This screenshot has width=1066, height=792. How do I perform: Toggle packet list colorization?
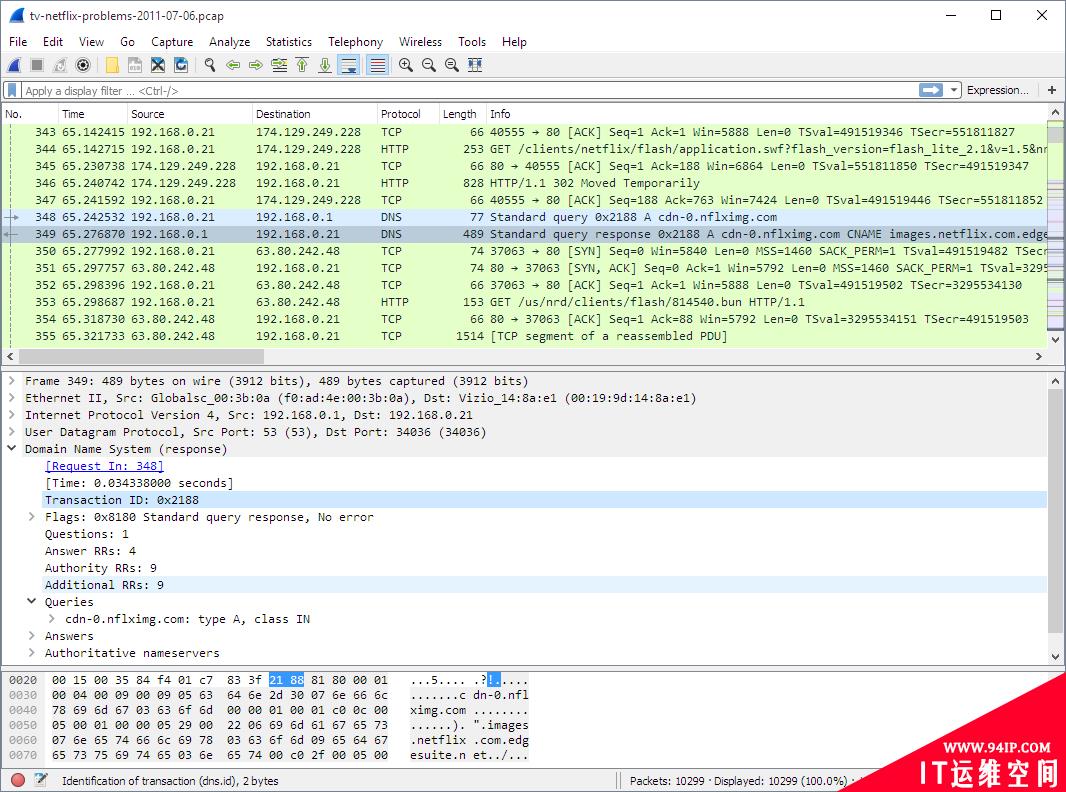click(377, 65)
